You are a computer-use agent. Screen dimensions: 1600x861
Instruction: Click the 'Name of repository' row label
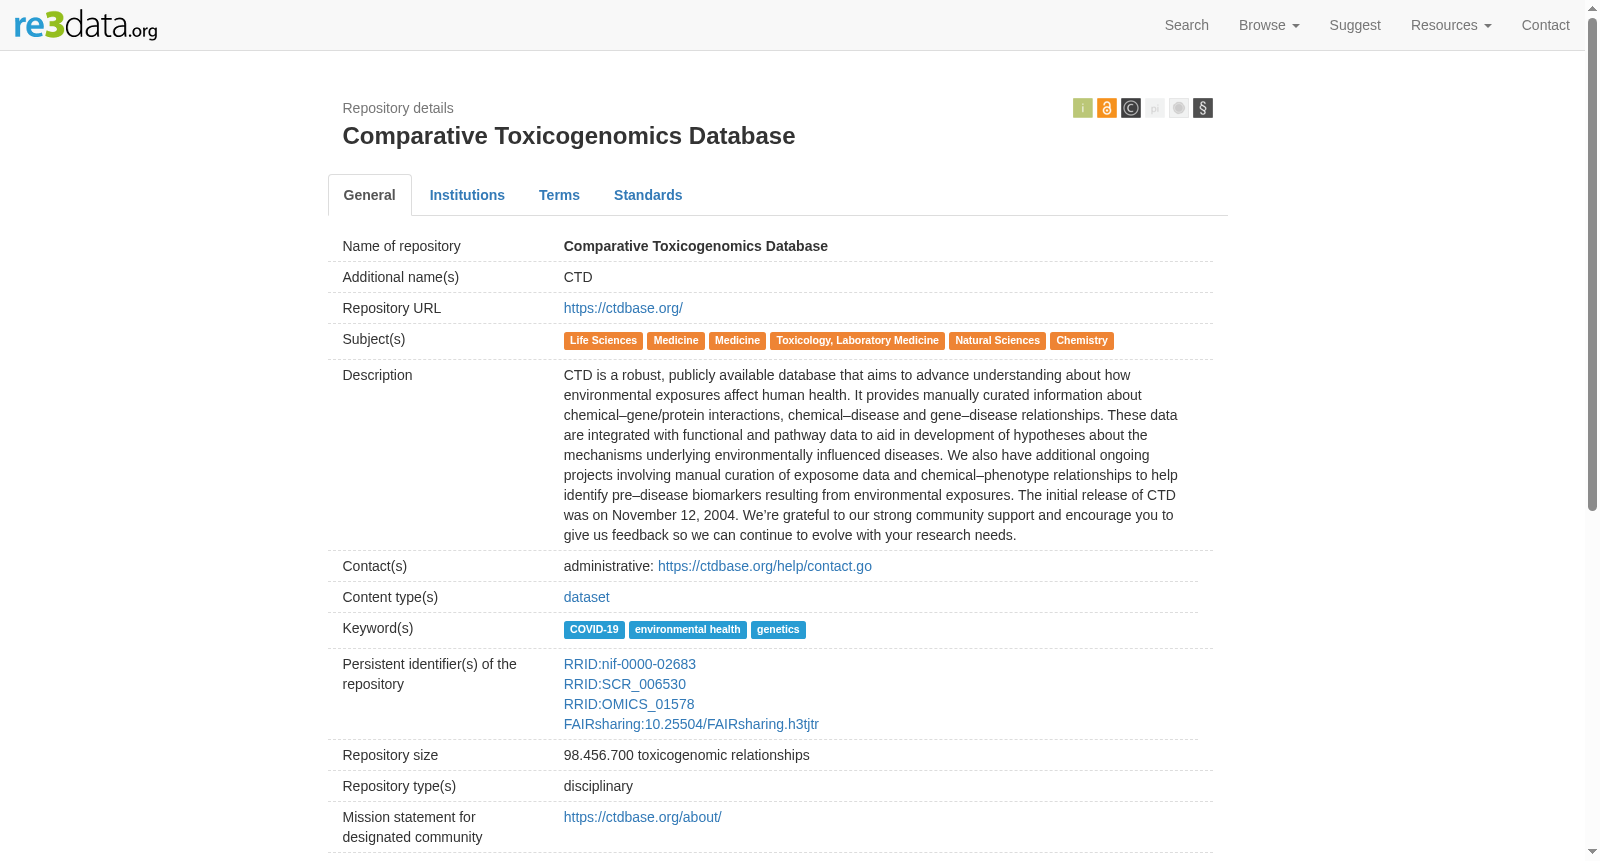click(x=402, y=246)
